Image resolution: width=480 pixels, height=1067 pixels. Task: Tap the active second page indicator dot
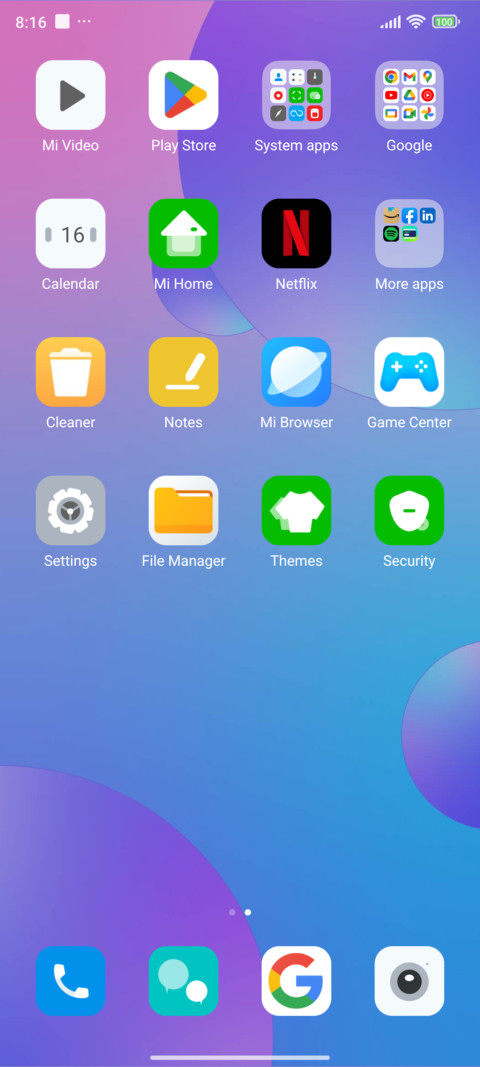(248, 912)
